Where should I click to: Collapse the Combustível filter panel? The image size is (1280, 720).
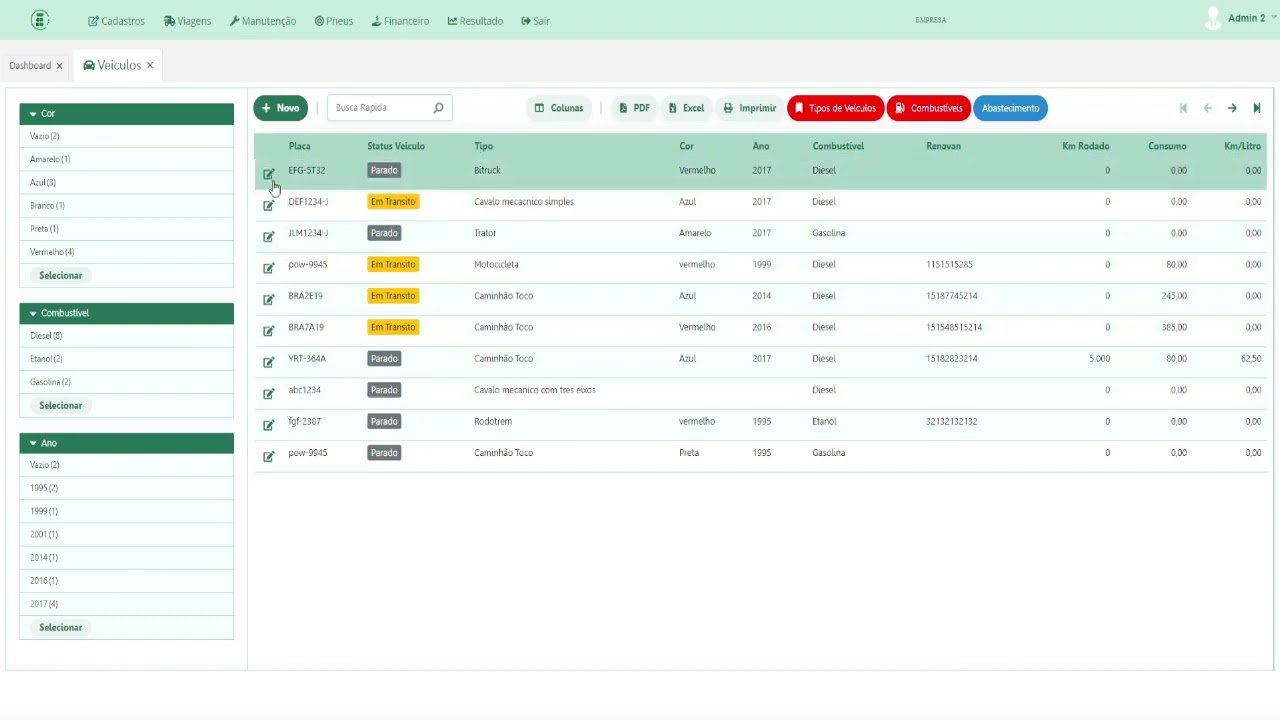126,313
